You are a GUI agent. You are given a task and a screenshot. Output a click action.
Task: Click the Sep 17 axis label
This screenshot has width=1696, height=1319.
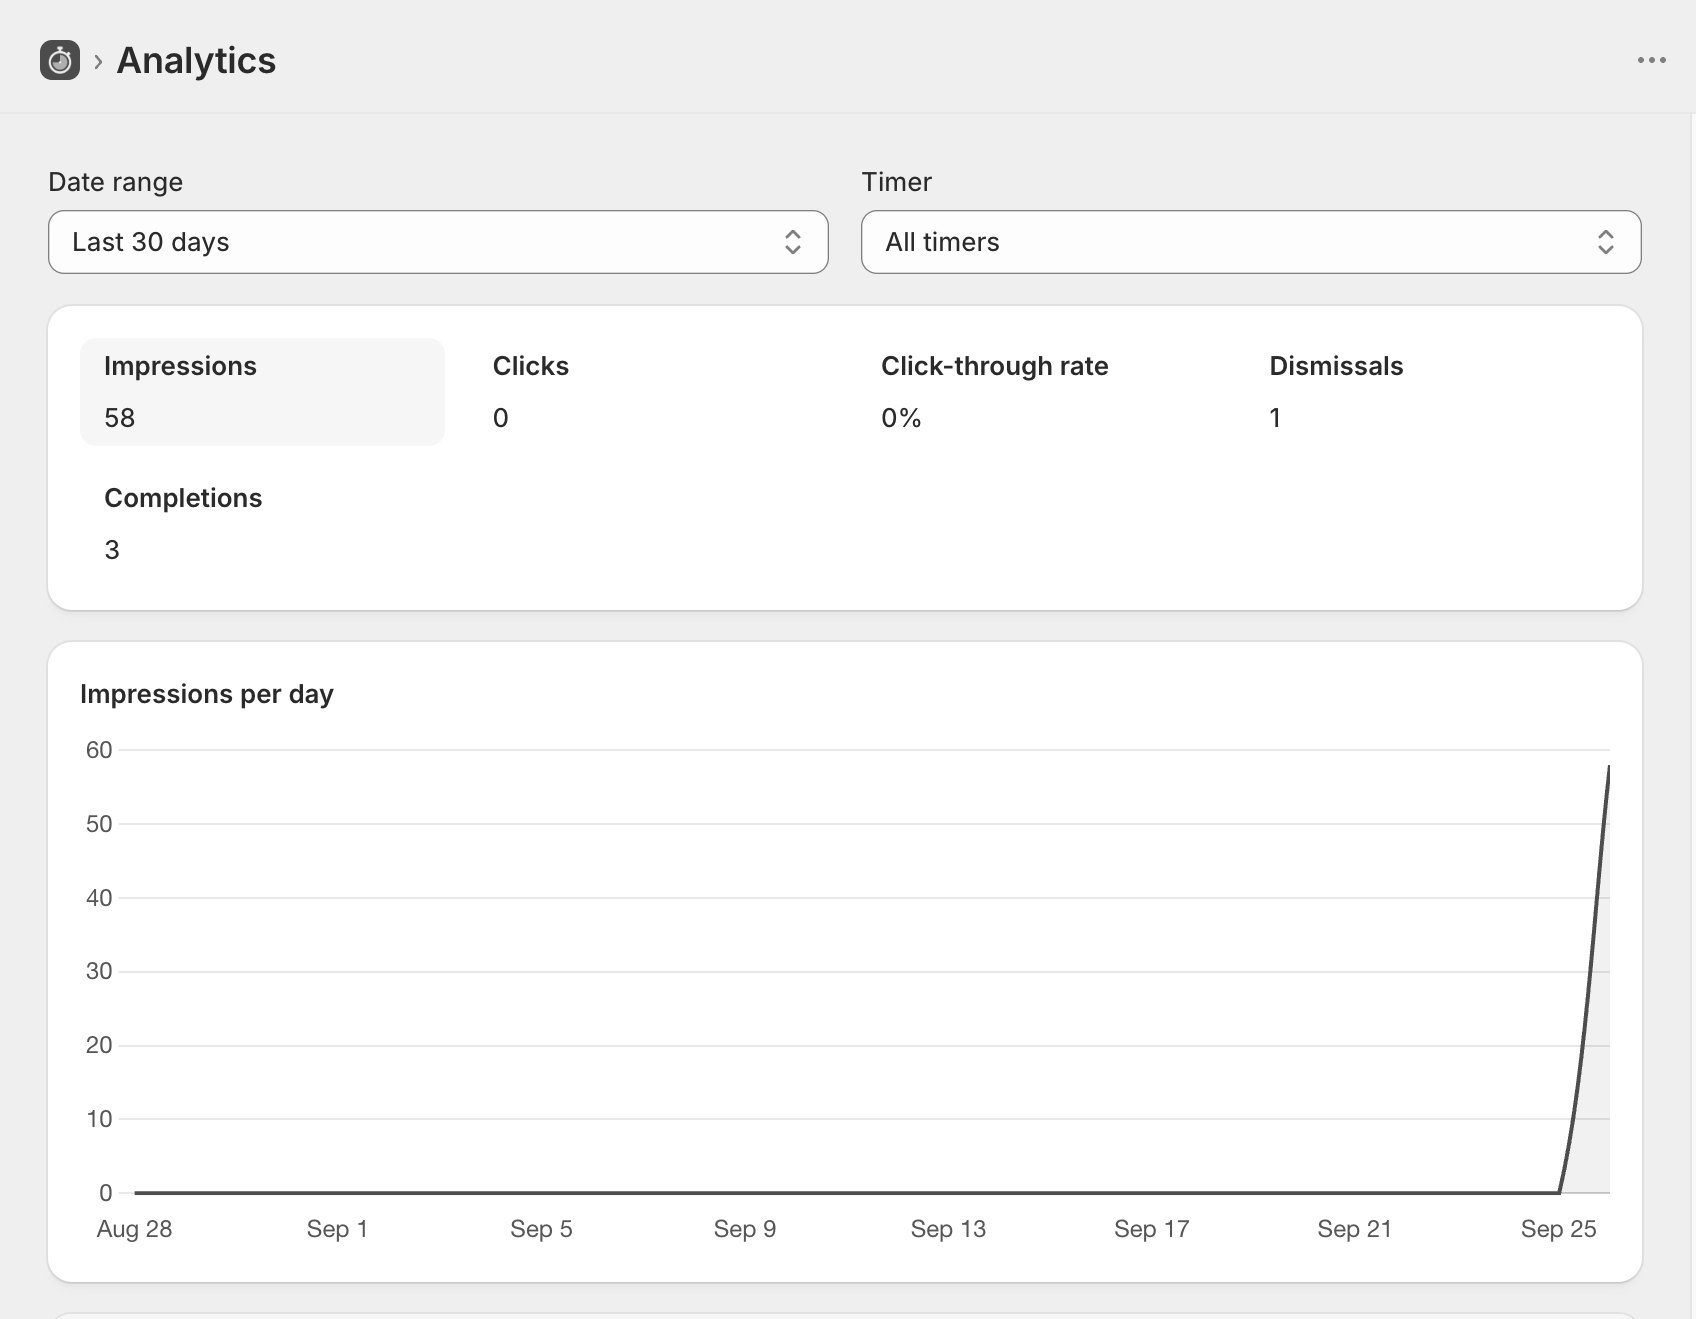(x=1152, y=1229)
